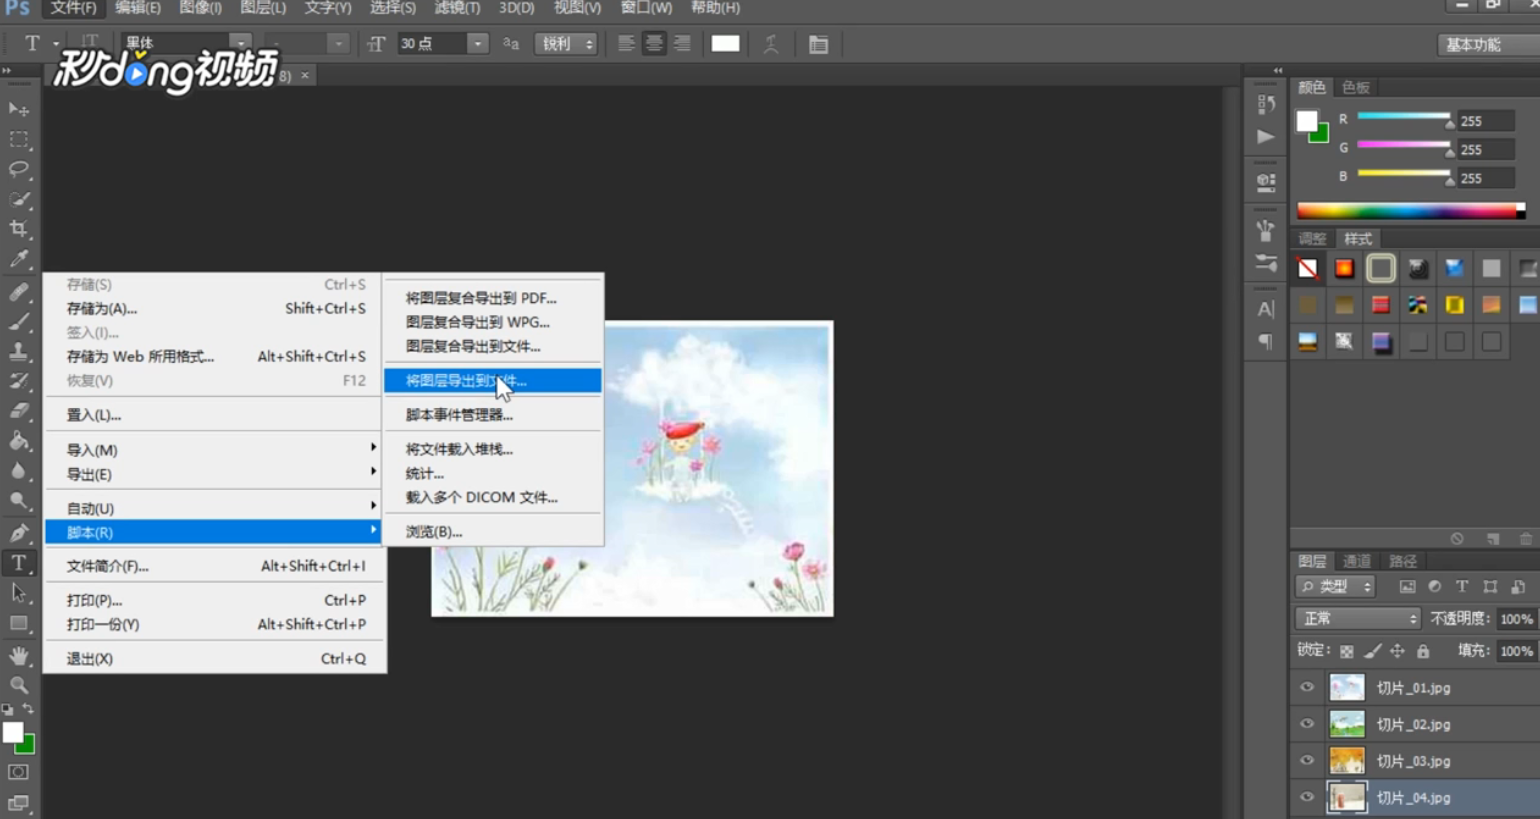This screenshot has width=1540, height=819.
Task: Click the G value 255 field
Action: coord(1485,149)
